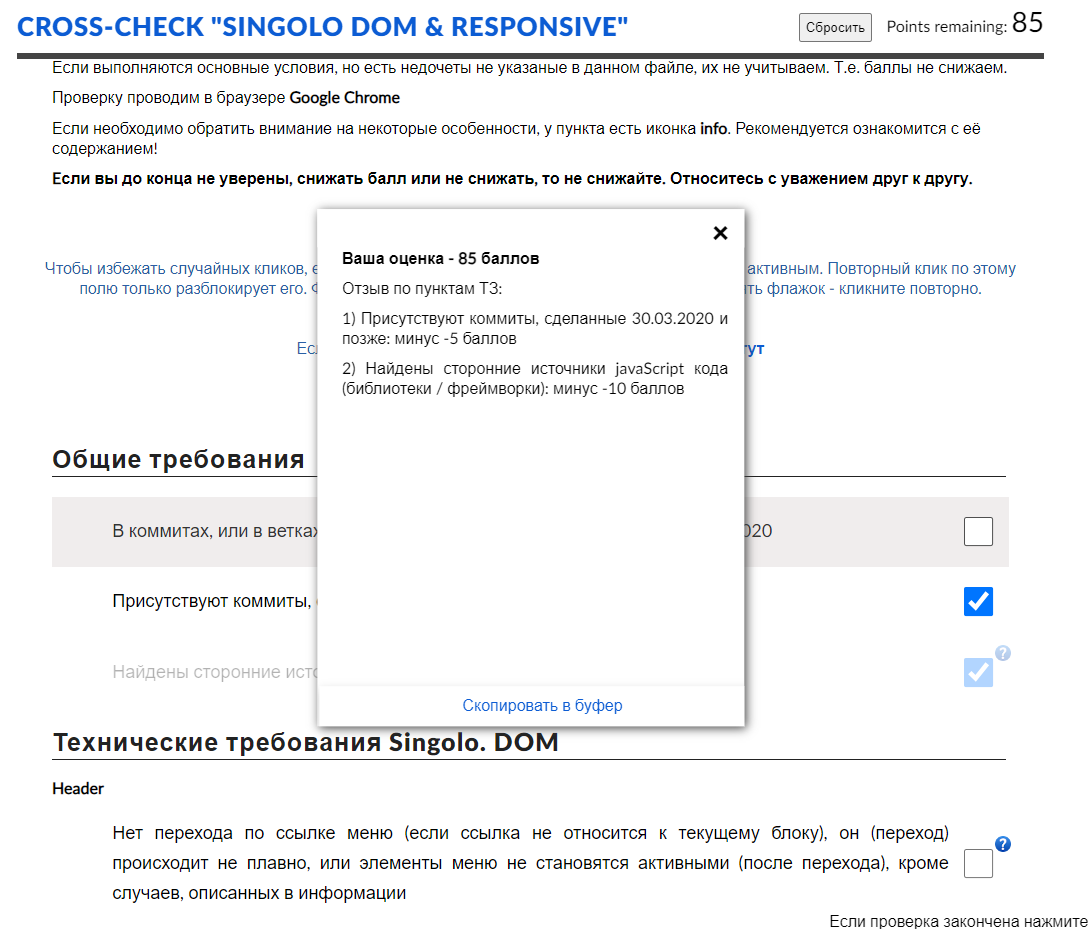
Task: Check the Header menu link transition checkbox
Action: pyautogui.click(x=978, y=863)
